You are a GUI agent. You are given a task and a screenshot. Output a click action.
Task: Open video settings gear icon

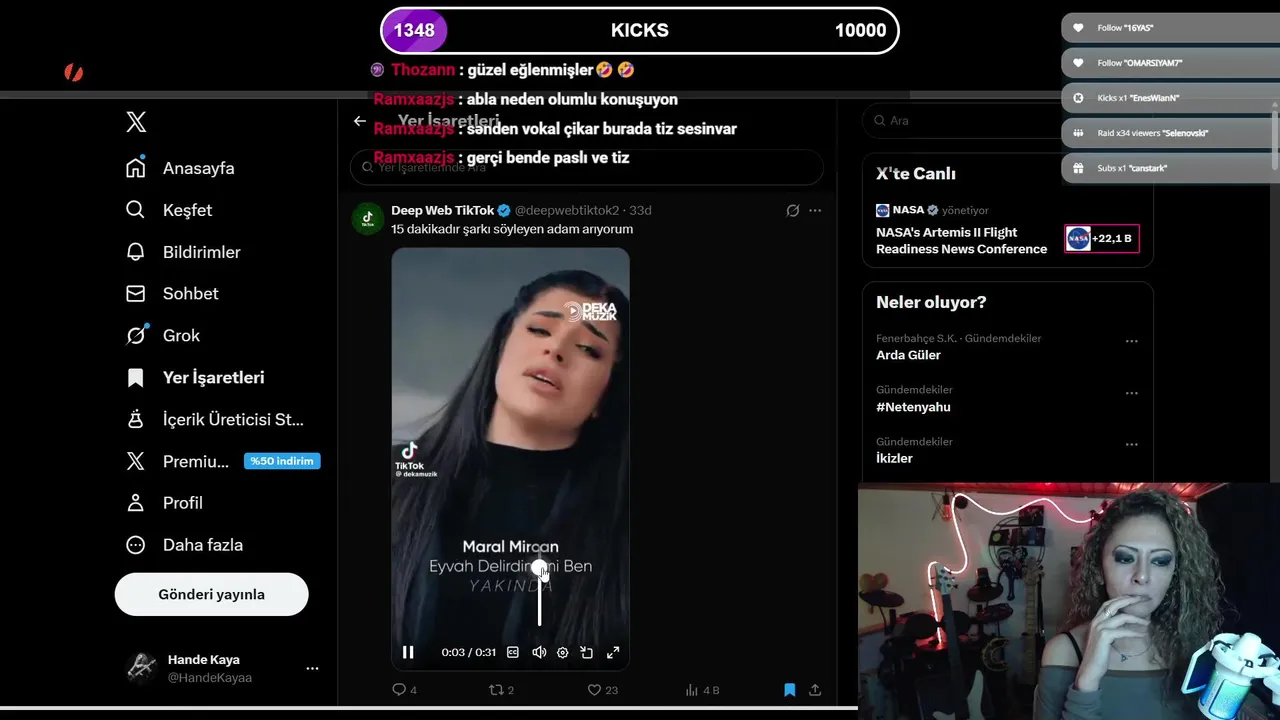pyautogui.click(x=563, y=652)
